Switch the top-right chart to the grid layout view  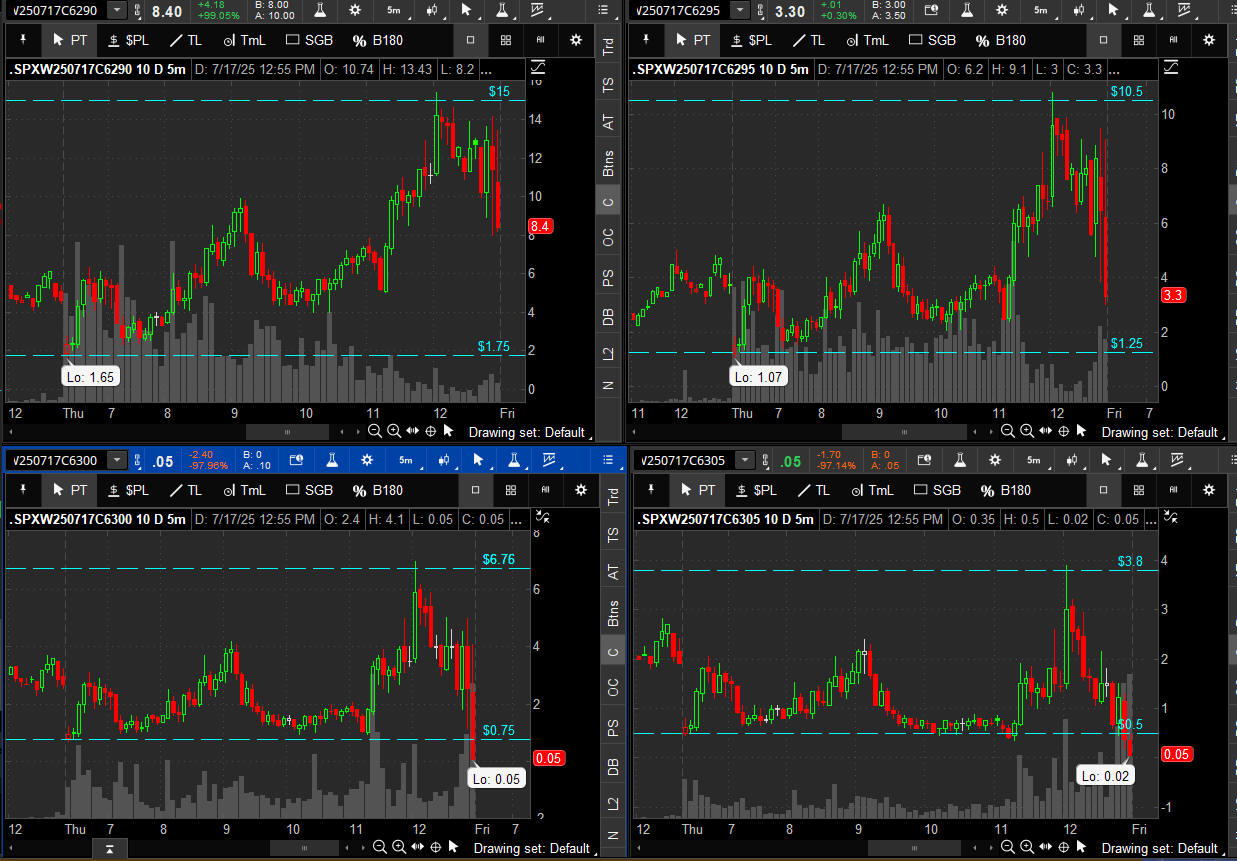[1138, 40]
